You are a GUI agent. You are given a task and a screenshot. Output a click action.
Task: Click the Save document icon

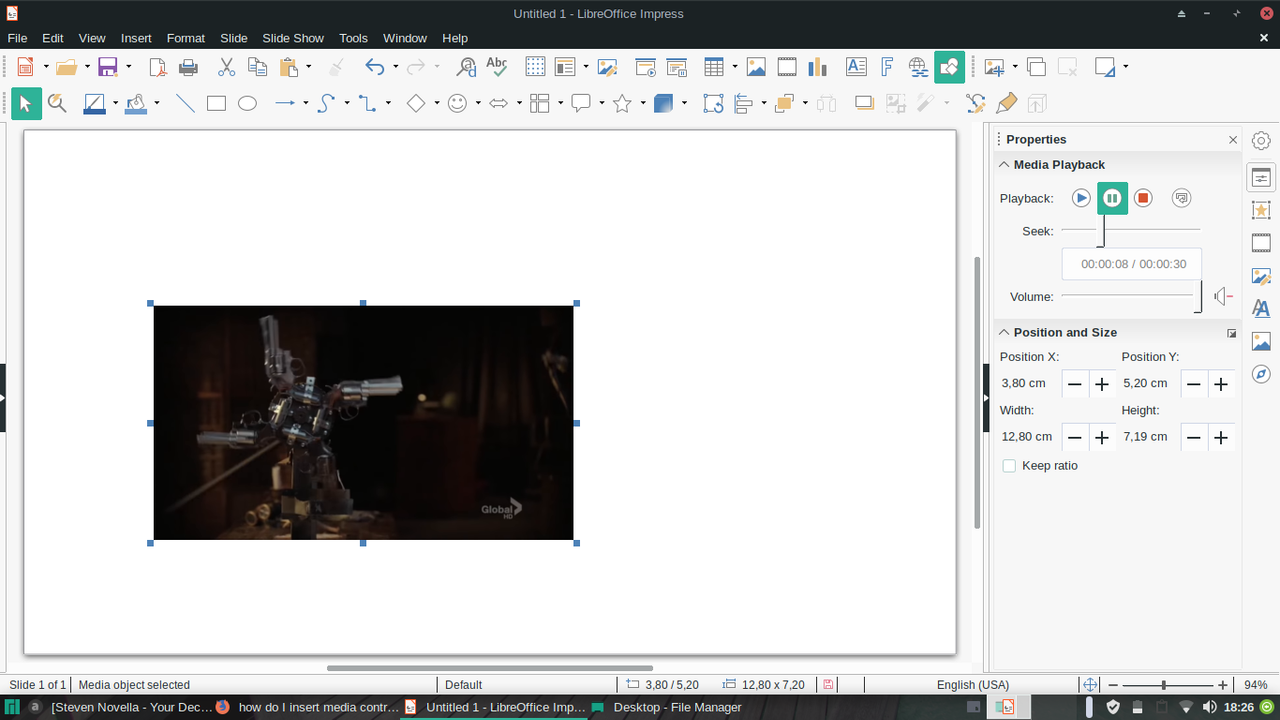107,67
